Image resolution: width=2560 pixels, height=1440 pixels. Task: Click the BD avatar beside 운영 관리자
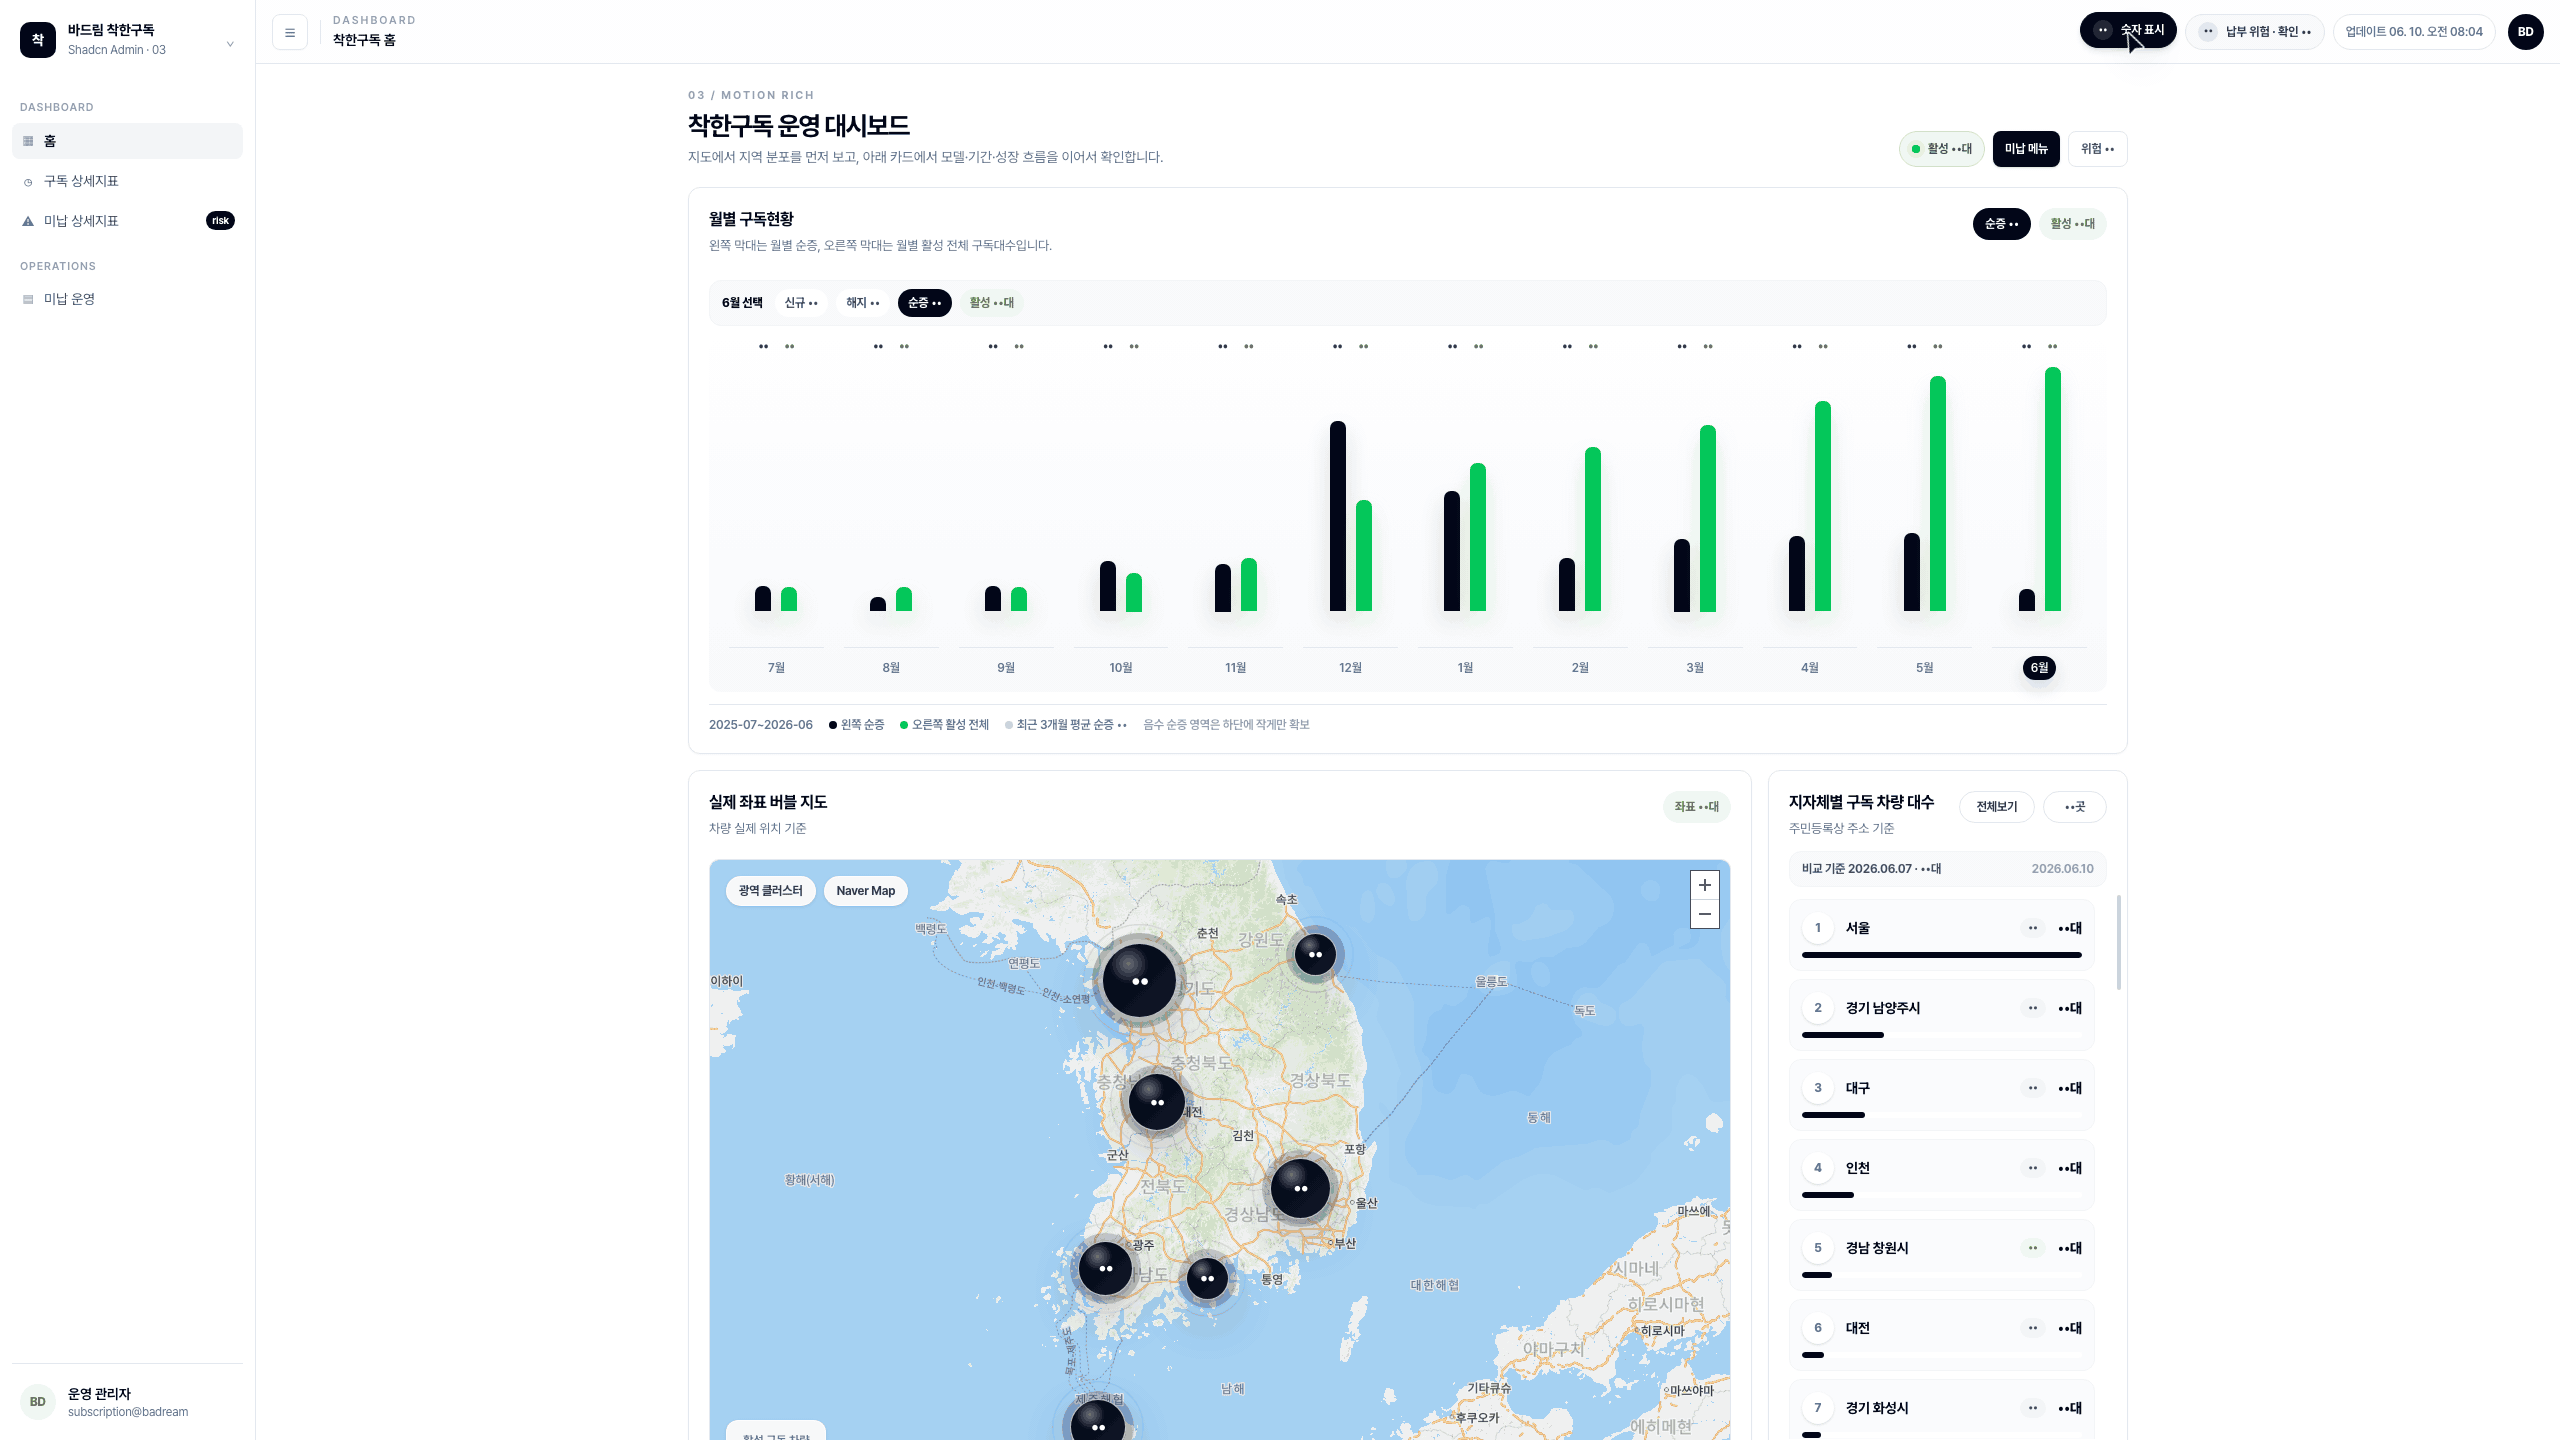[38, 1402]
